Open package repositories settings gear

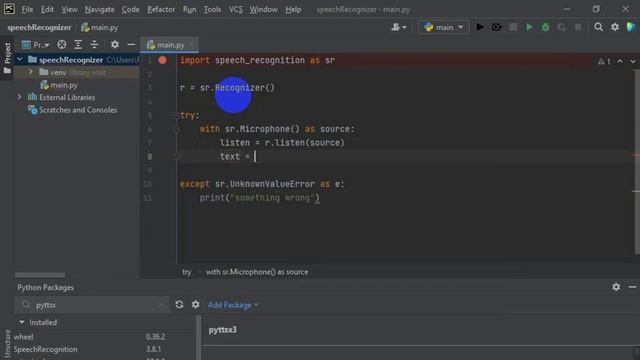click(196, 304)
